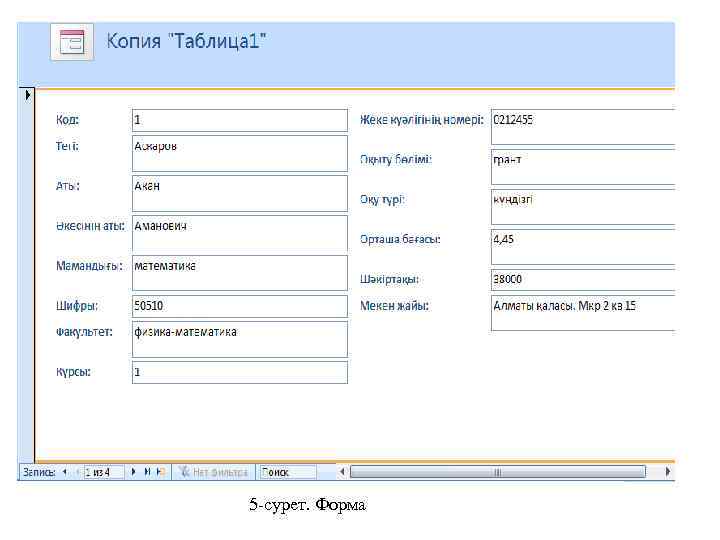Click the Факультет: label
This screenshot has height=540, width=720.
tap(84, 332)
